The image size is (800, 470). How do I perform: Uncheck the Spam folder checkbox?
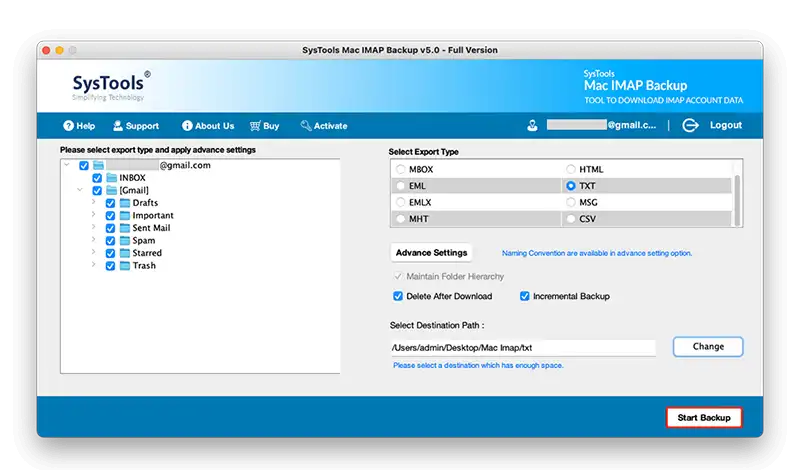click(x=110, y=240)
